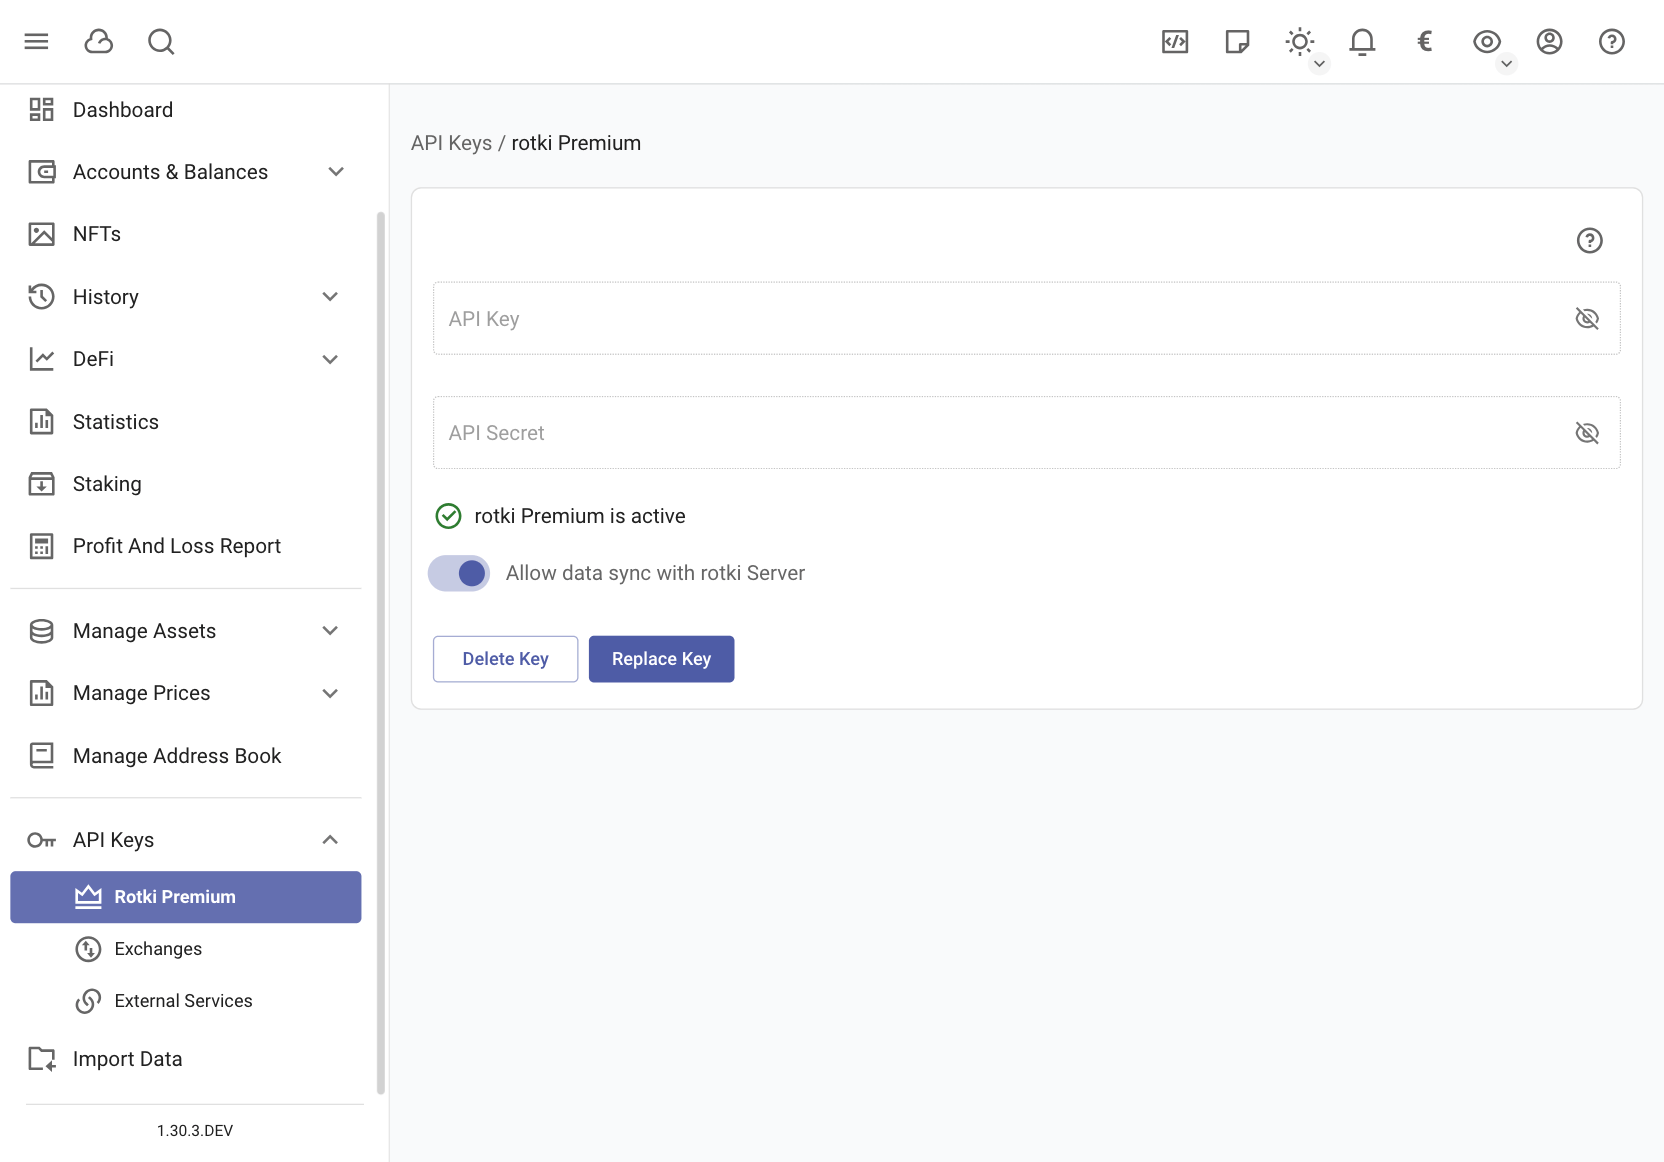Click the 'rotki Premium is active' status text

pos(580,516)
